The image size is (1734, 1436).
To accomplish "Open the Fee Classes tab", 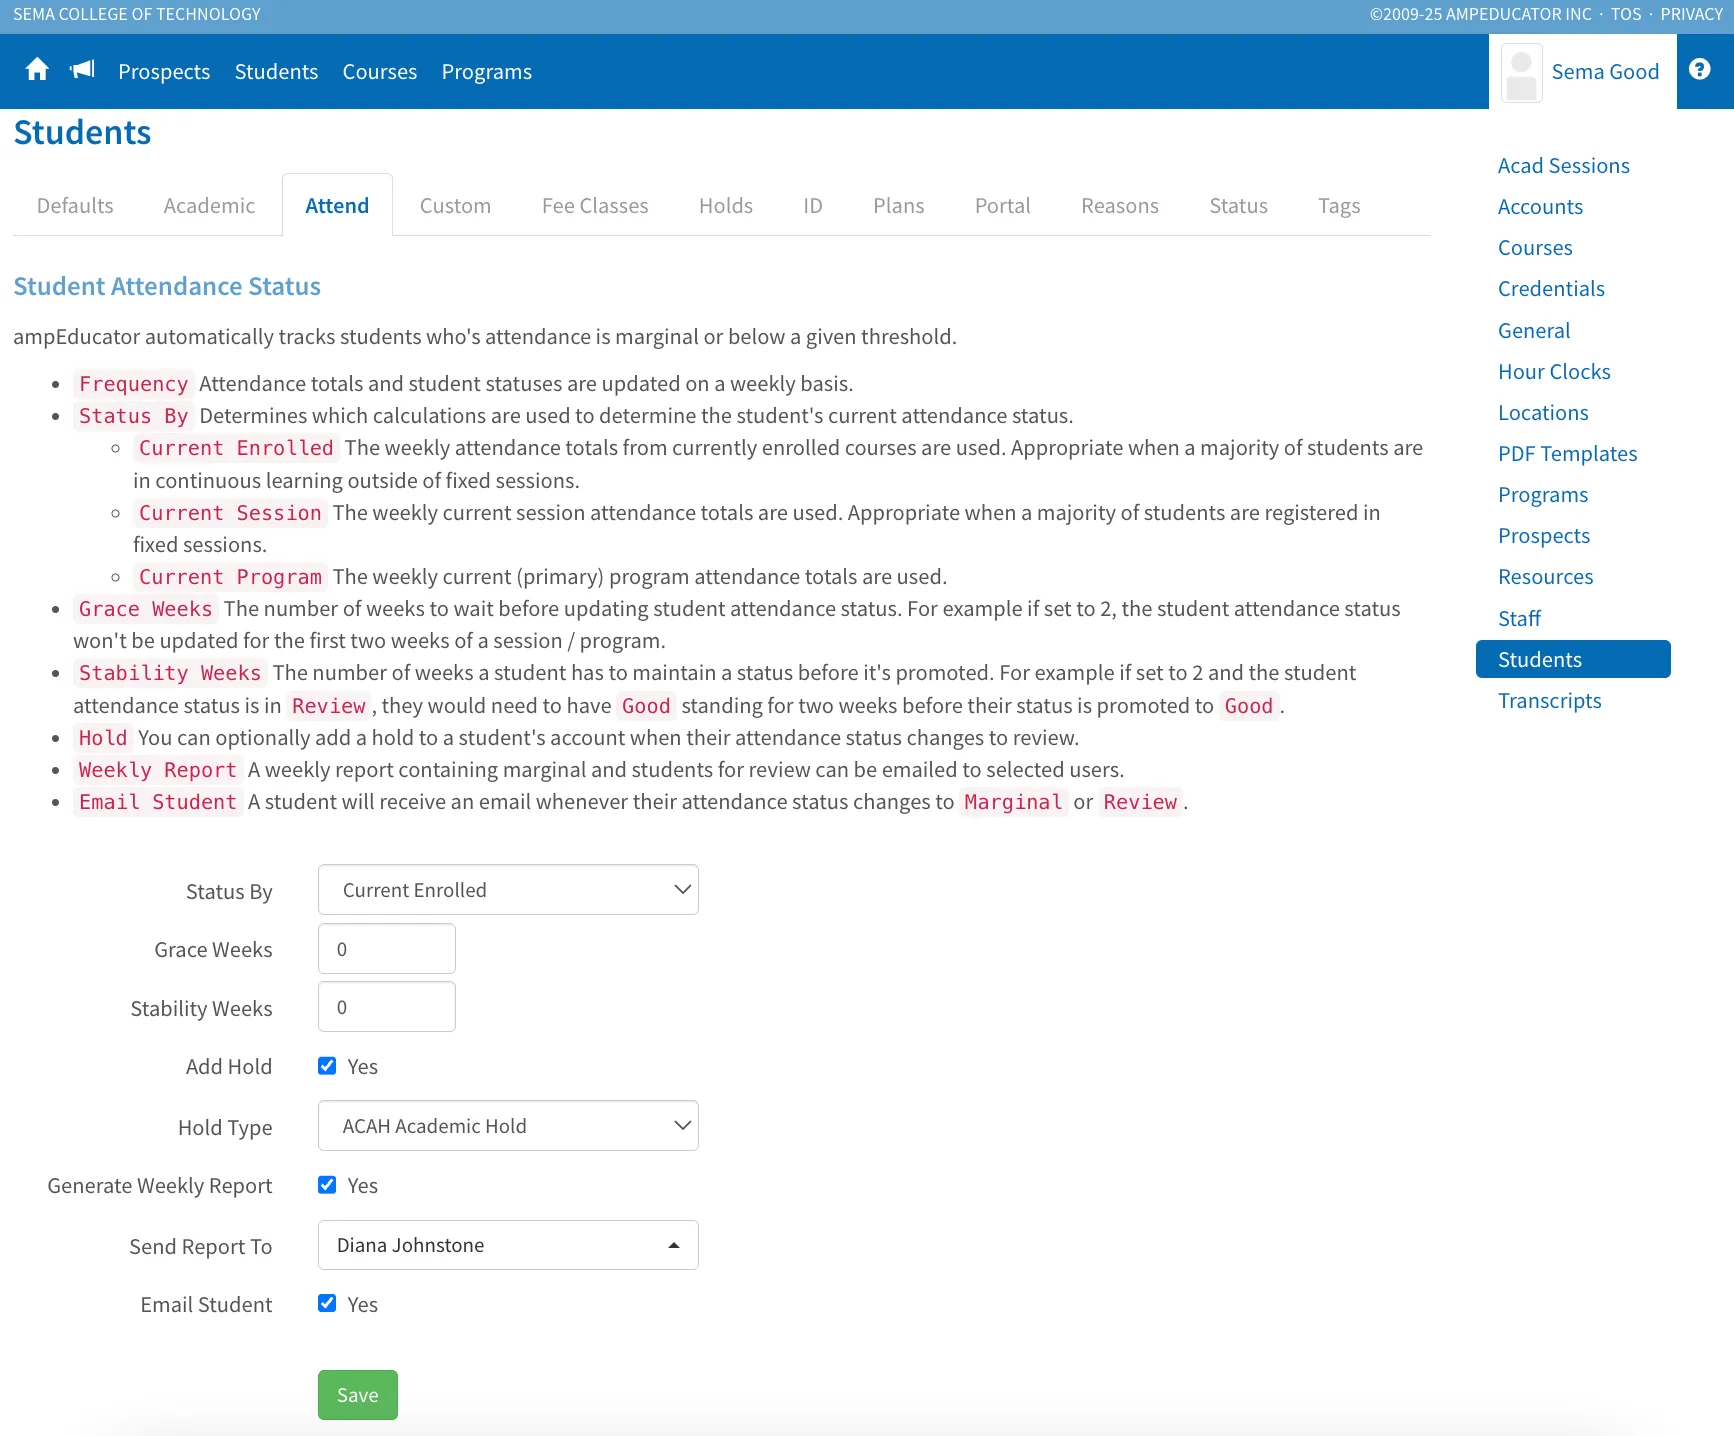I will [595, 206].
